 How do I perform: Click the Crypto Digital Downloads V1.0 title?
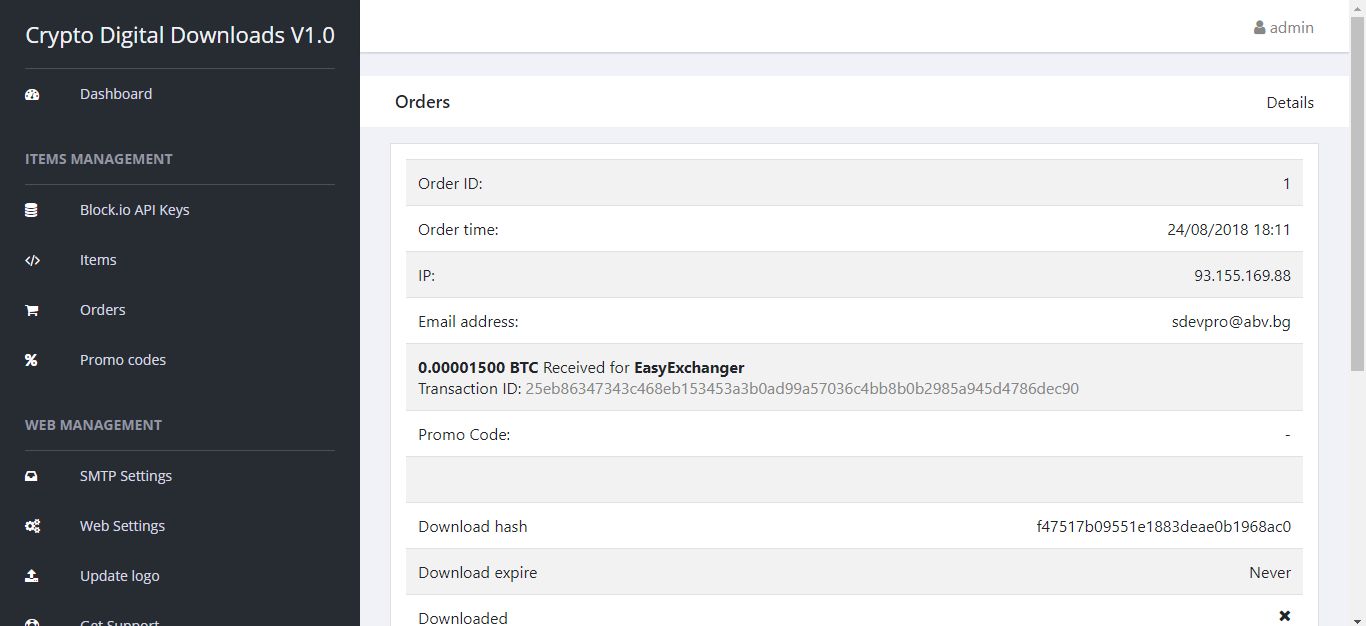pyautogui.click(x=180, y=35)
